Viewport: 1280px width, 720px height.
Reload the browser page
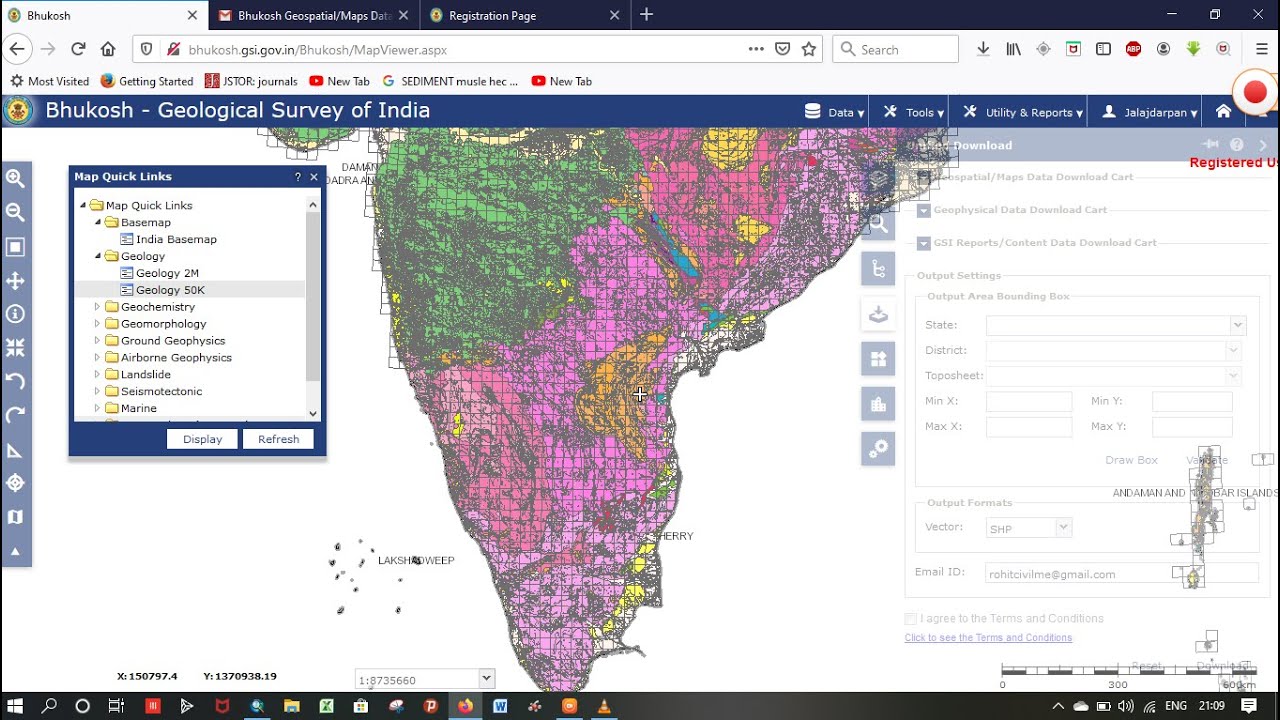click(x=78, y=49)
